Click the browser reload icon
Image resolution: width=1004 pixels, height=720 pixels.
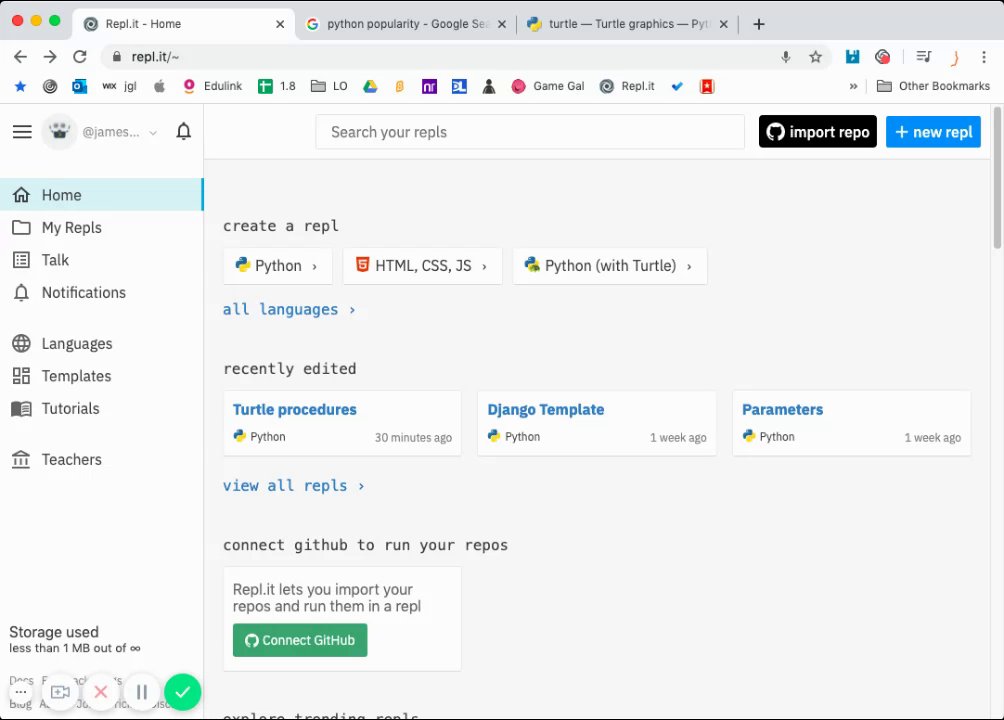pos(79,57)
